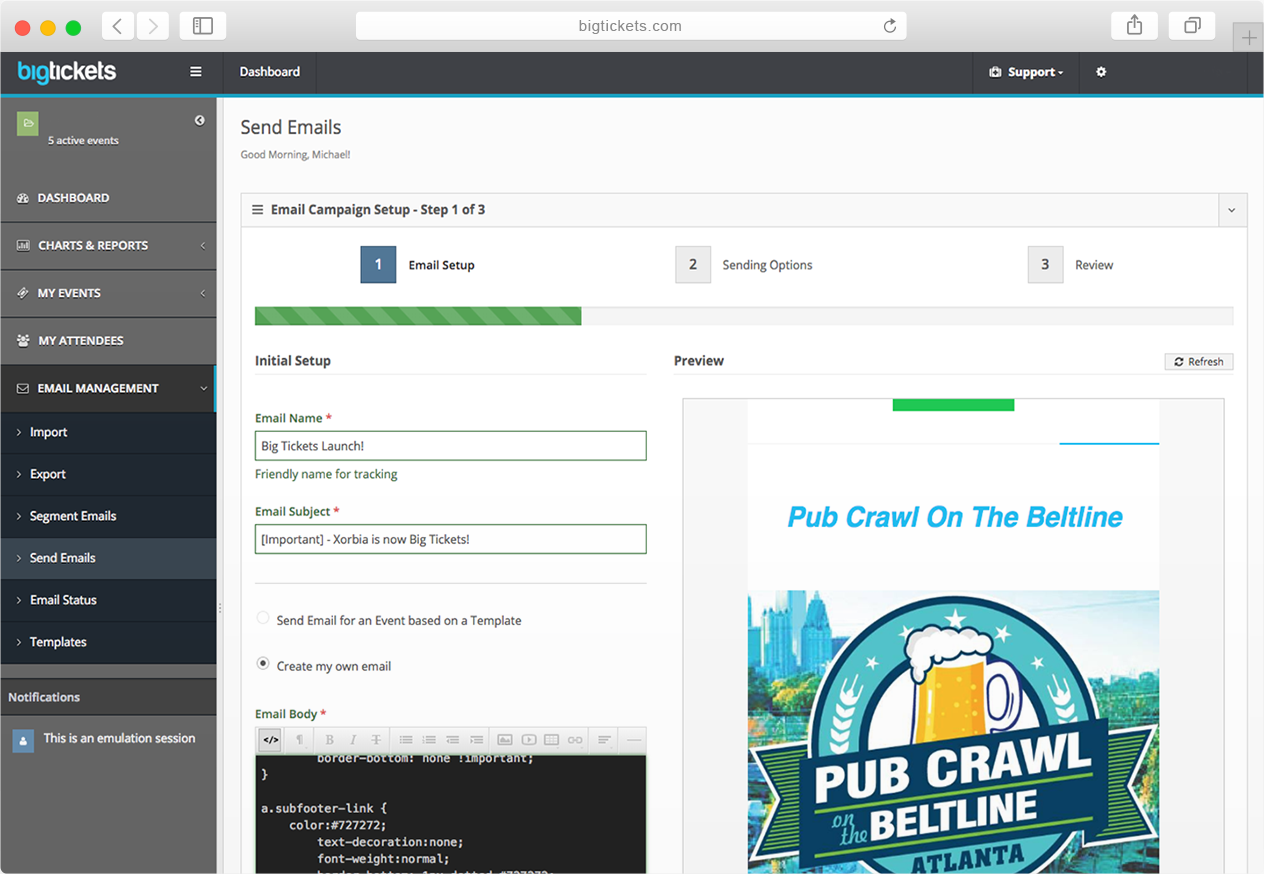Screen dimensions: 1264x874
Task: Insert an image using the editor toolbar
Action: [505, 740]
